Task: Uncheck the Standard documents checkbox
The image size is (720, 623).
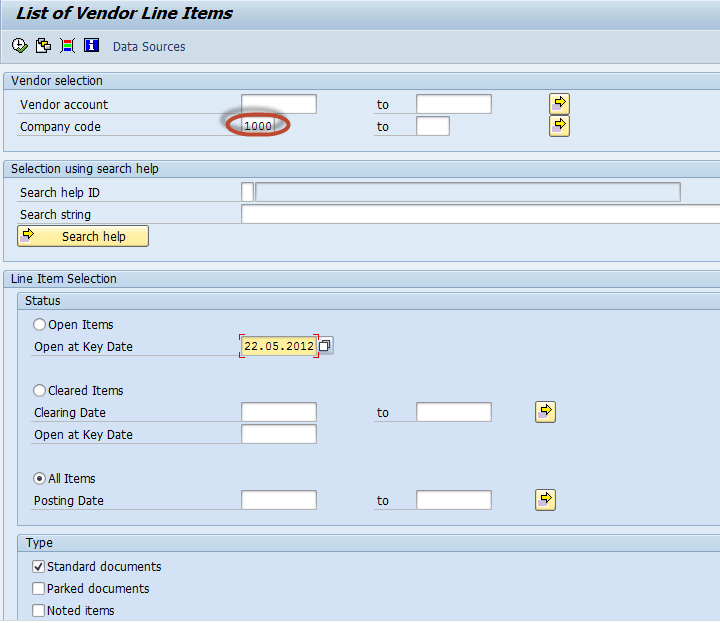Action: tap(39, 567)
